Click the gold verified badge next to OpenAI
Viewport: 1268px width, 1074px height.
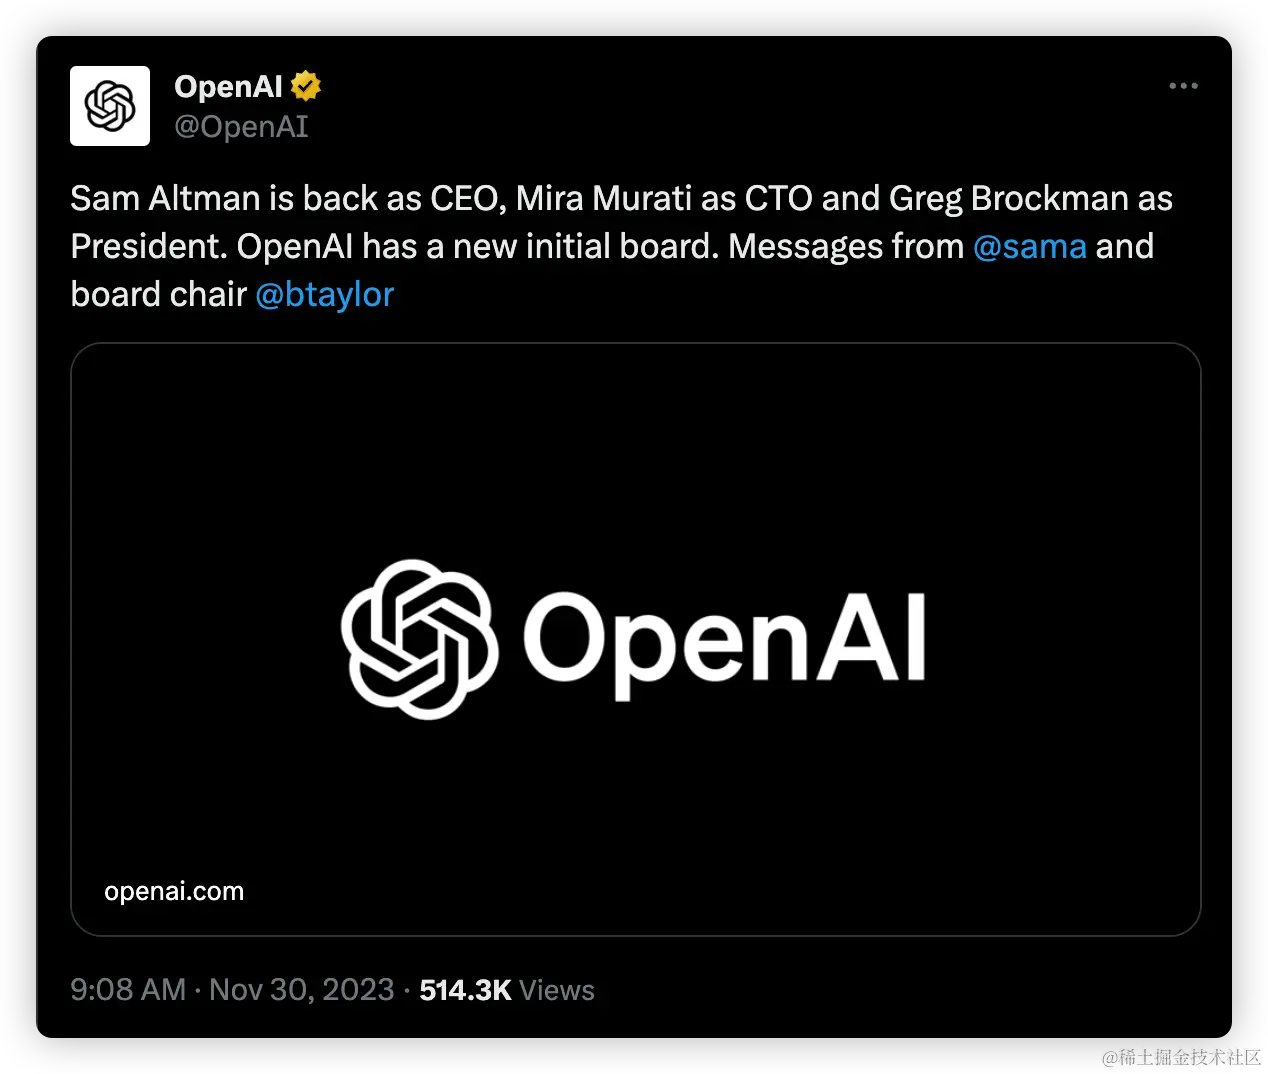tap(304, 85)
